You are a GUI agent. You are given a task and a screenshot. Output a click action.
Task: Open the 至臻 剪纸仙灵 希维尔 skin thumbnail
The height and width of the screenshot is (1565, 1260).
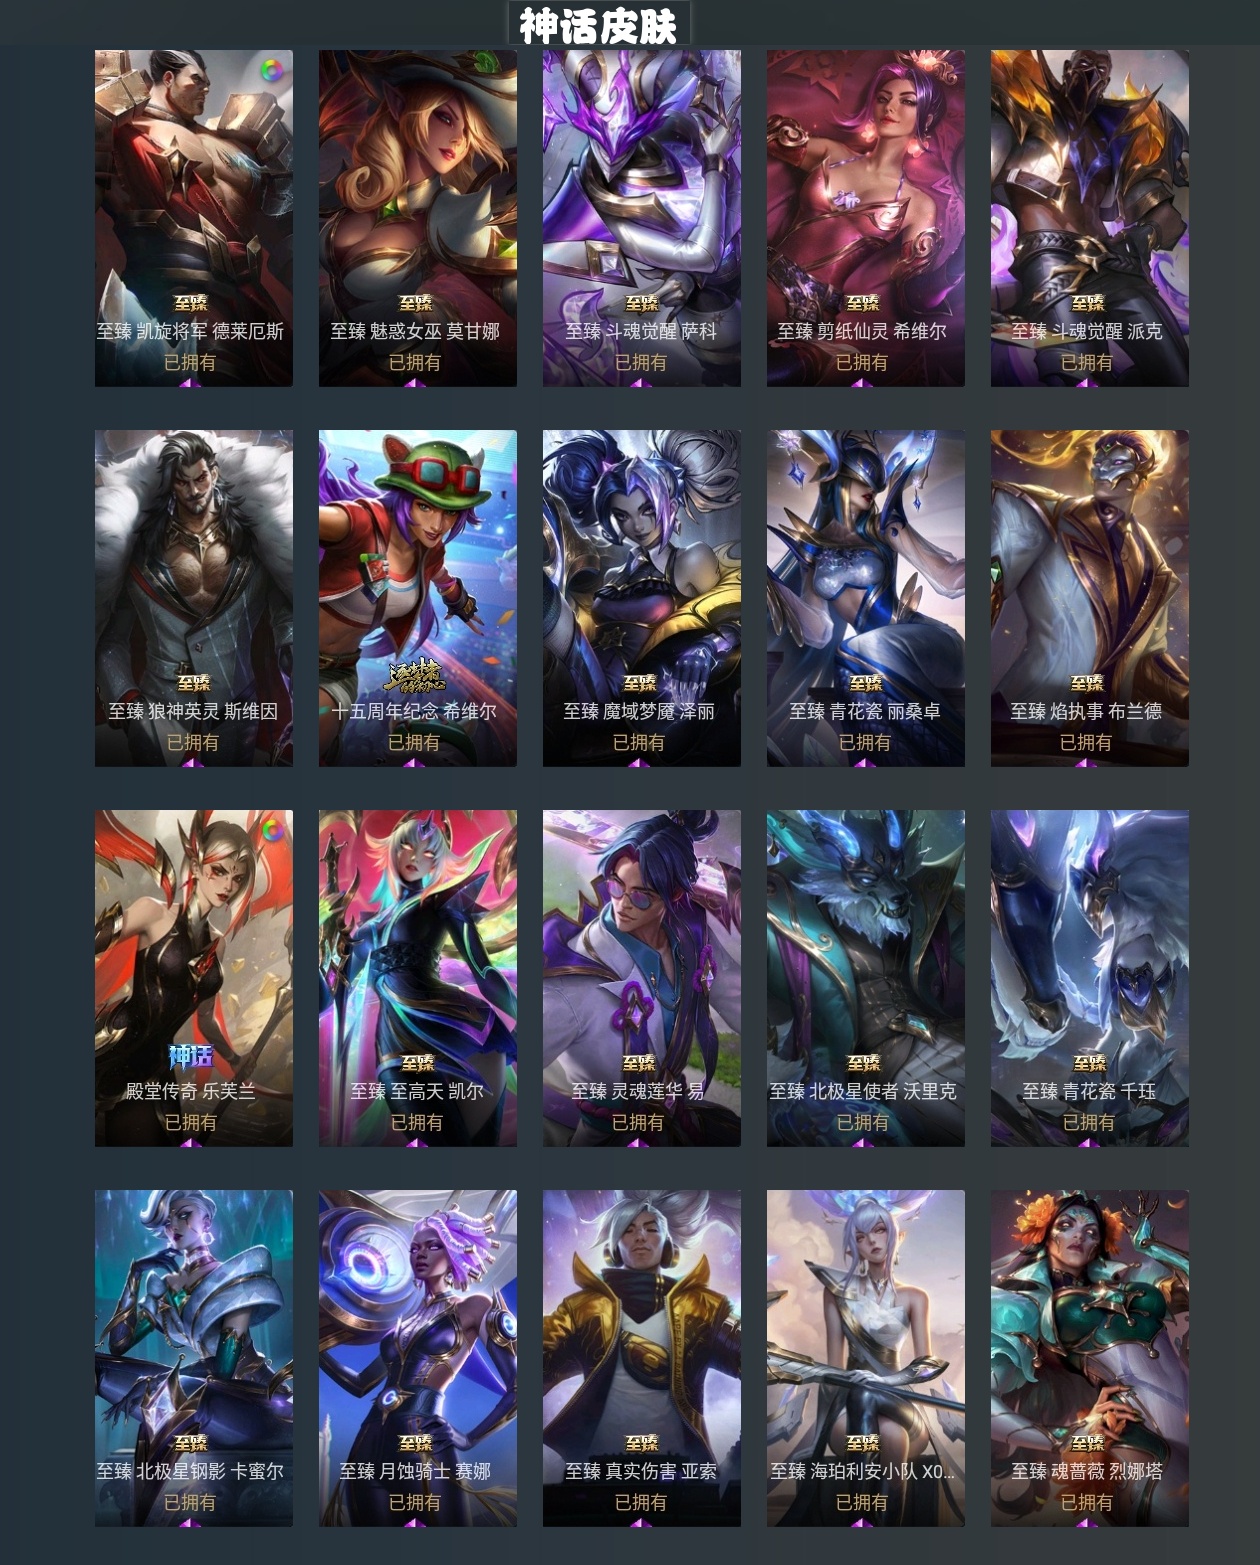(x=866, y=218)
